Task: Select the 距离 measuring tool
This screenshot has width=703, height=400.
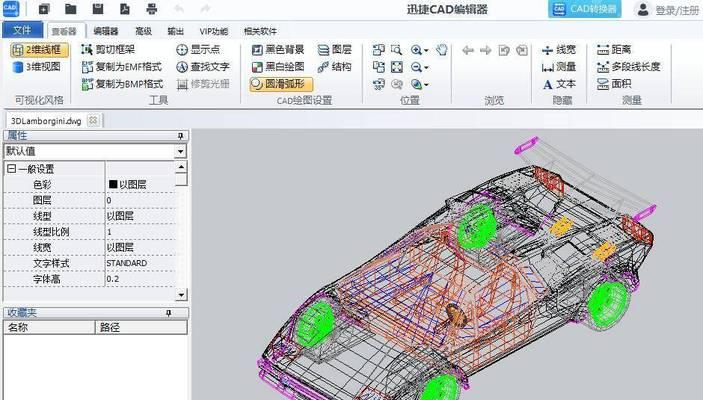Action: [x=614, y=49]
